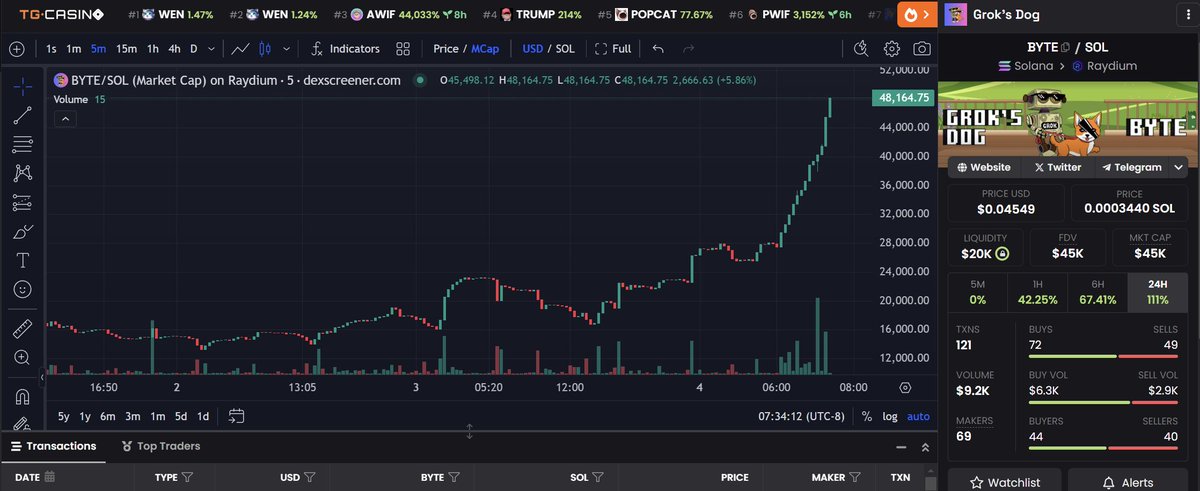Take a chart snapshot with the camera
Image resolution: width=1200 pixels, height=491 pixels.
click(x=922, y=48)
